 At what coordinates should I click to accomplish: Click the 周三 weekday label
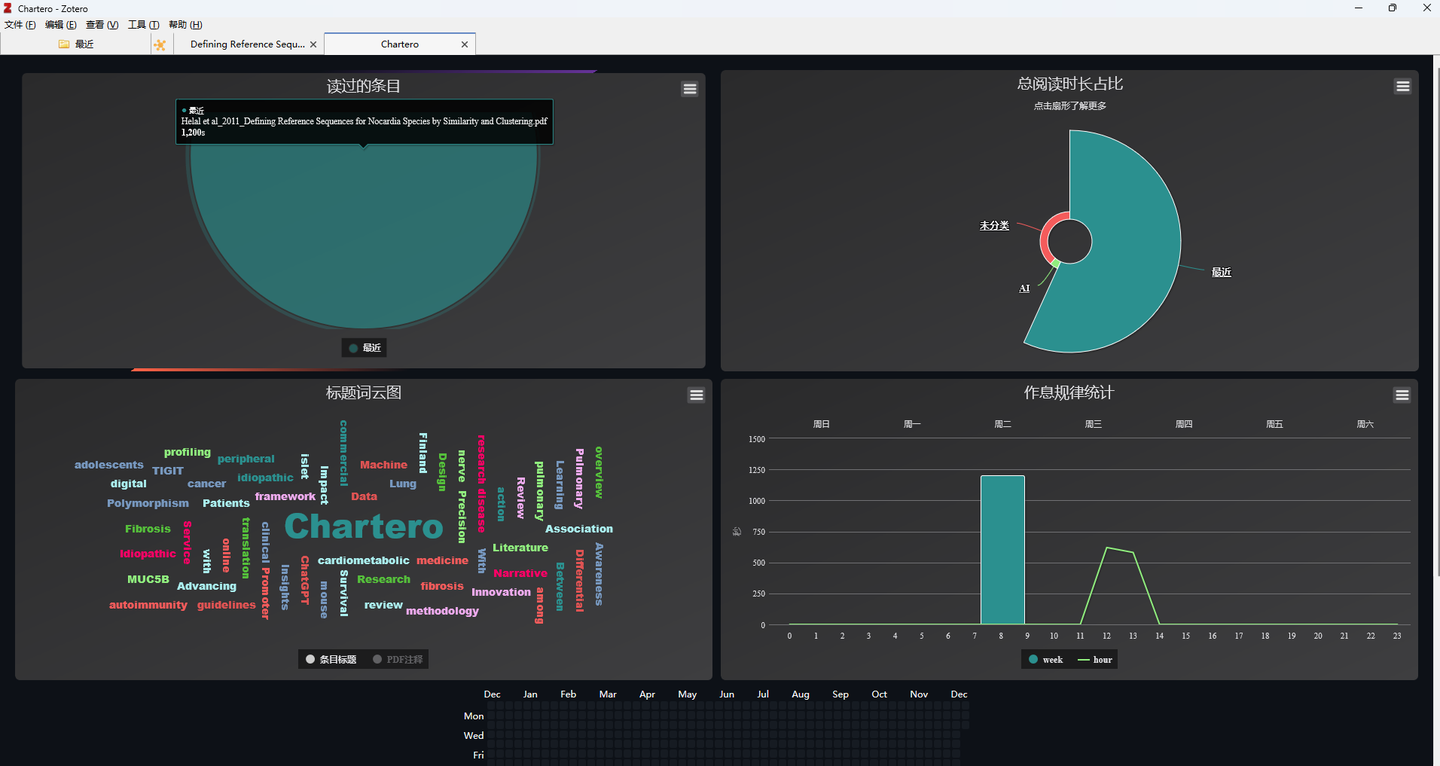click(x=1093, y=425)
